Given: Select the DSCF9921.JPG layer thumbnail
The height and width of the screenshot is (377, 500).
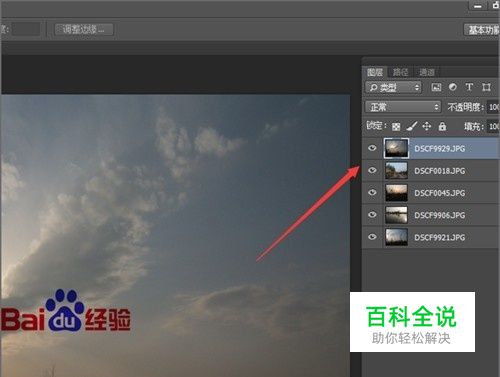Looking at the screenshot, I should [x=396, y=237].
